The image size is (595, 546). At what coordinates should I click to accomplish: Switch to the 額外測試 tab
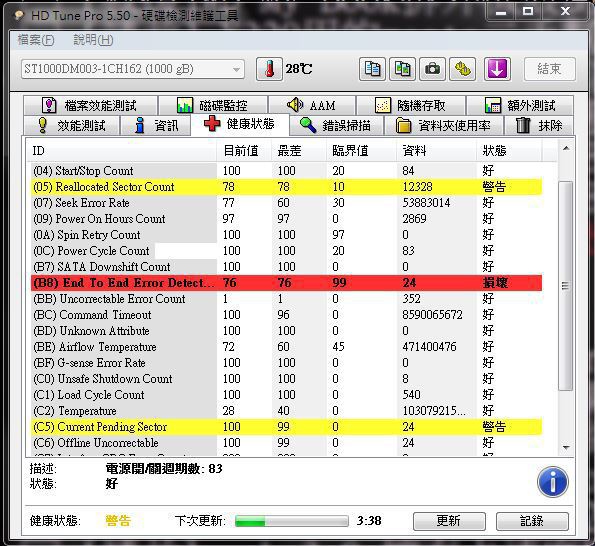tap(520, 105)
